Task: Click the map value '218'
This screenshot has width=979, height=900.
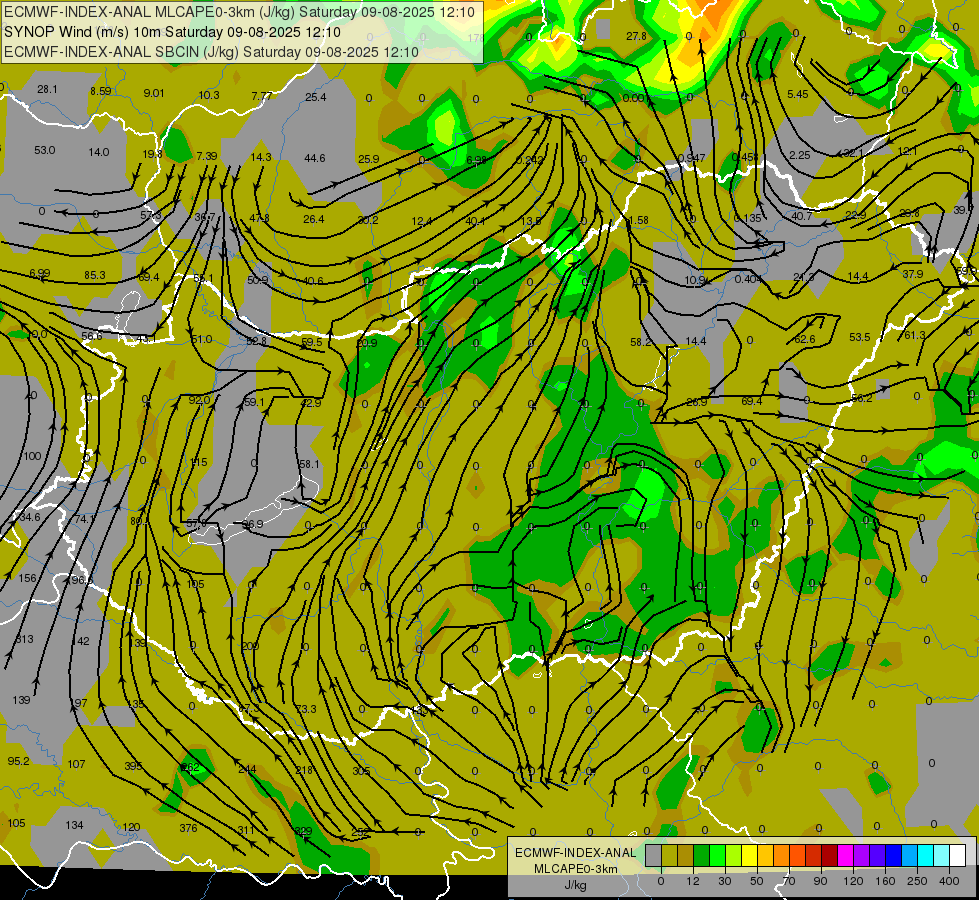Action: pyautogui.click(x=304, y=770)
